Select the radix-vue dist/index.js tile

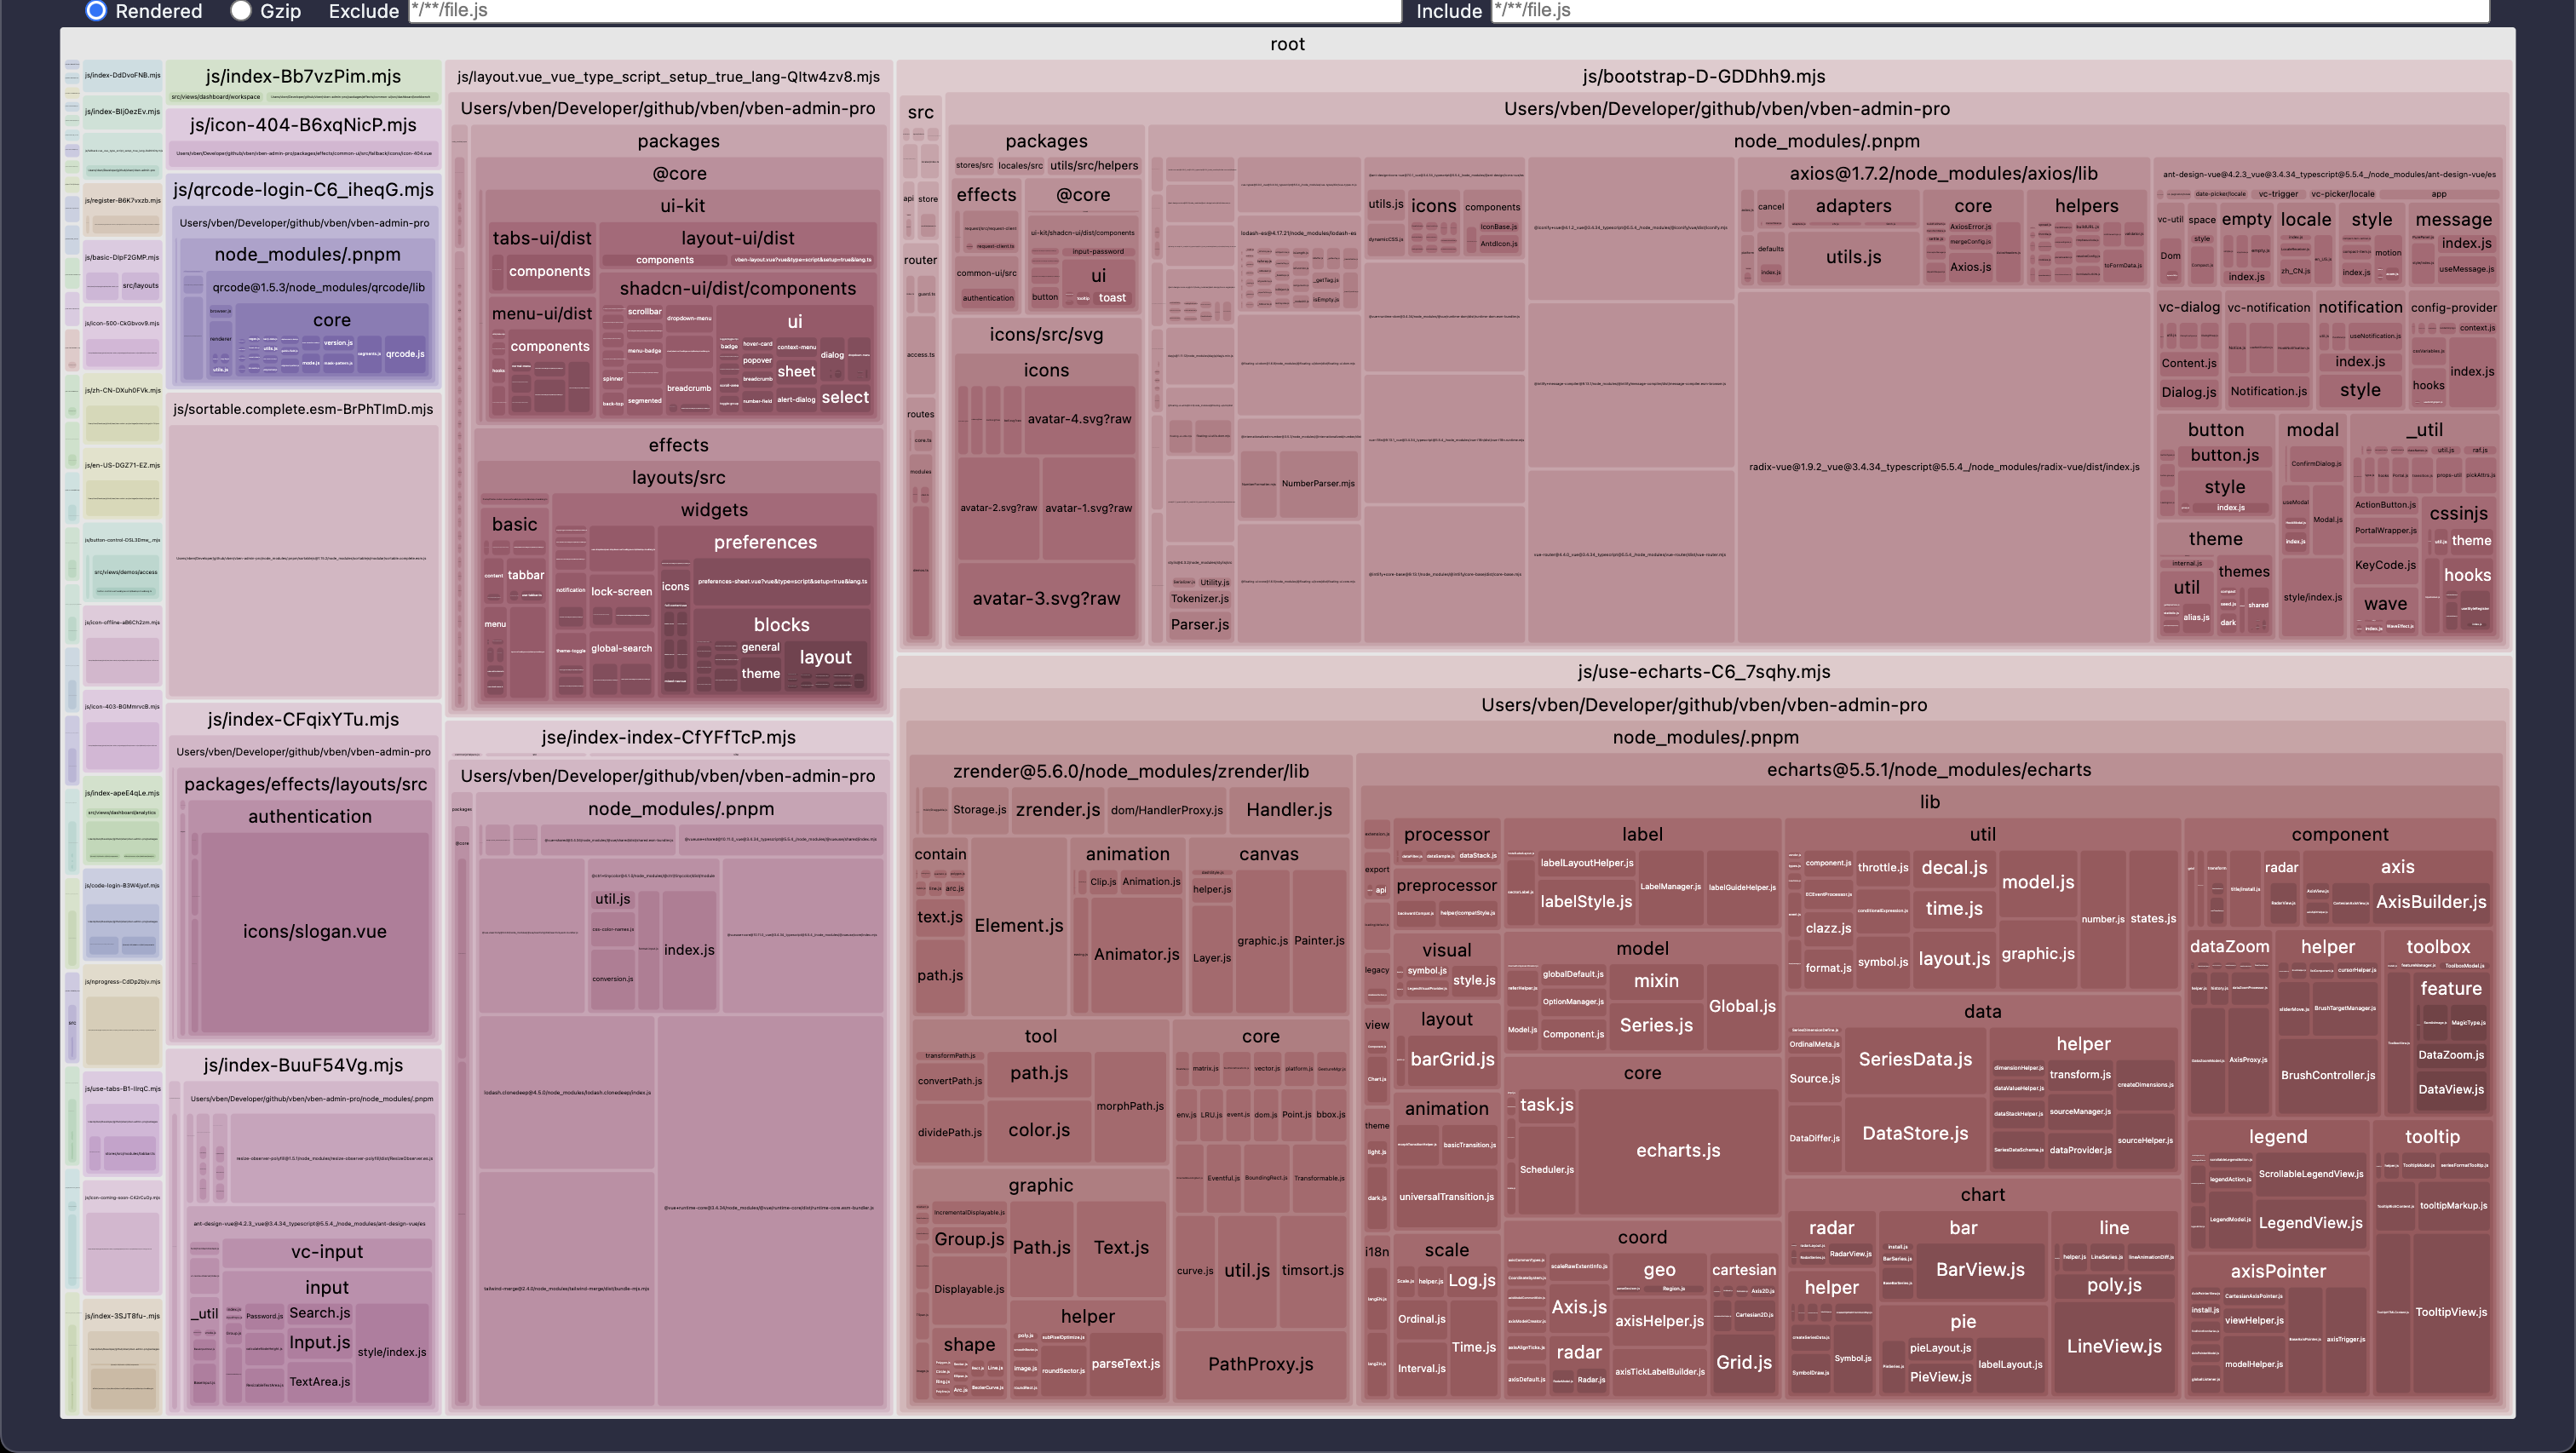[x=1943, y=467]
